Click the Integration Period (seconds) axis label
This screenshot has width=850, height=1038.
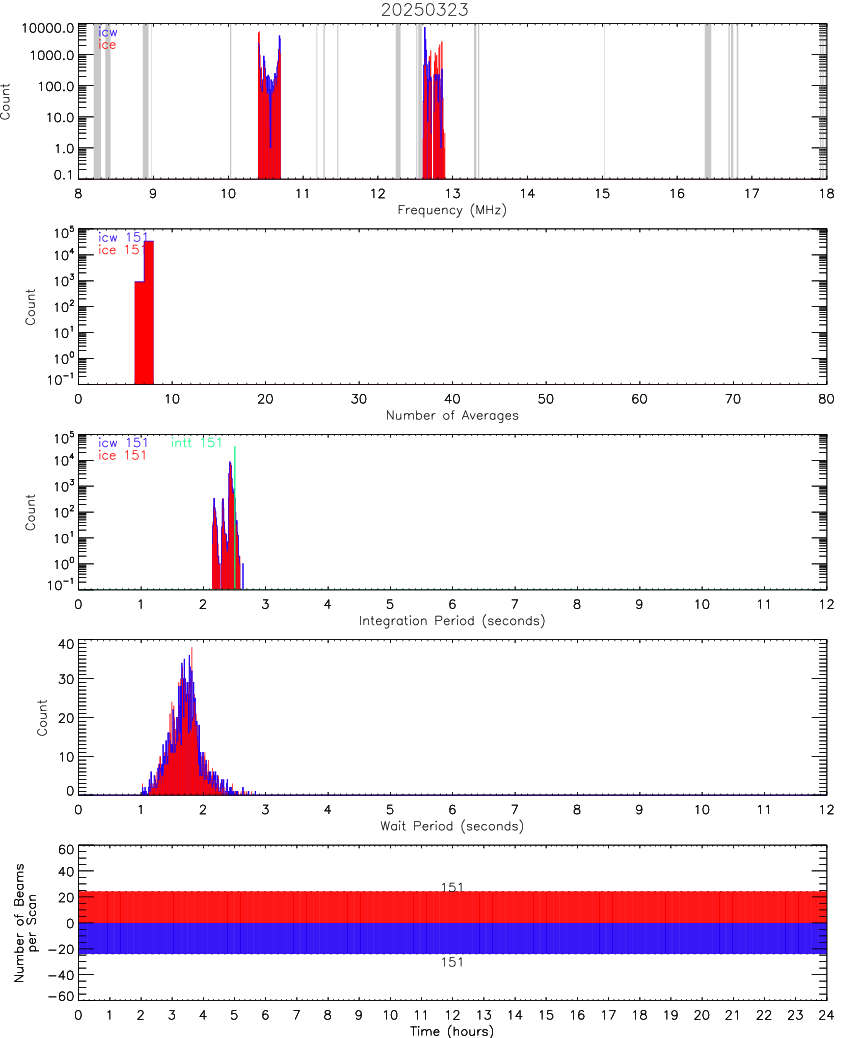coord(452,620)
